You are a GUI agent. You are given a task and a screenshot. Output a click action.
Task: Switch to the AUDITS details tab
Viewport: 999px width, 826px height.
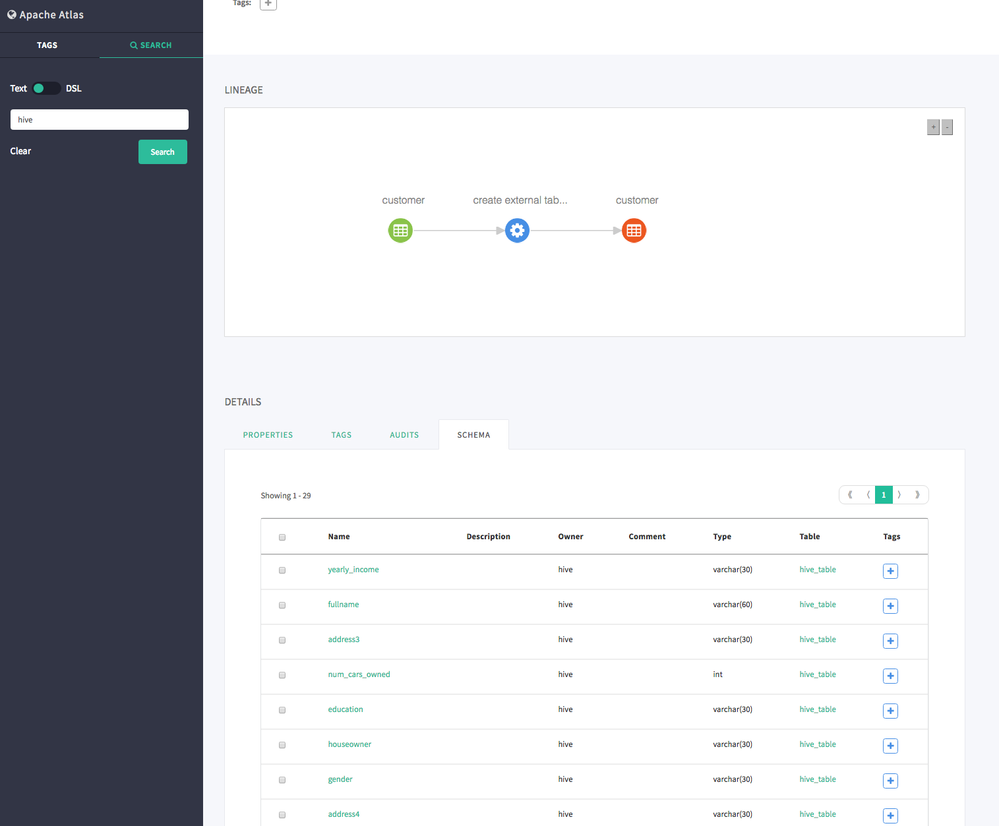[405, 435]
